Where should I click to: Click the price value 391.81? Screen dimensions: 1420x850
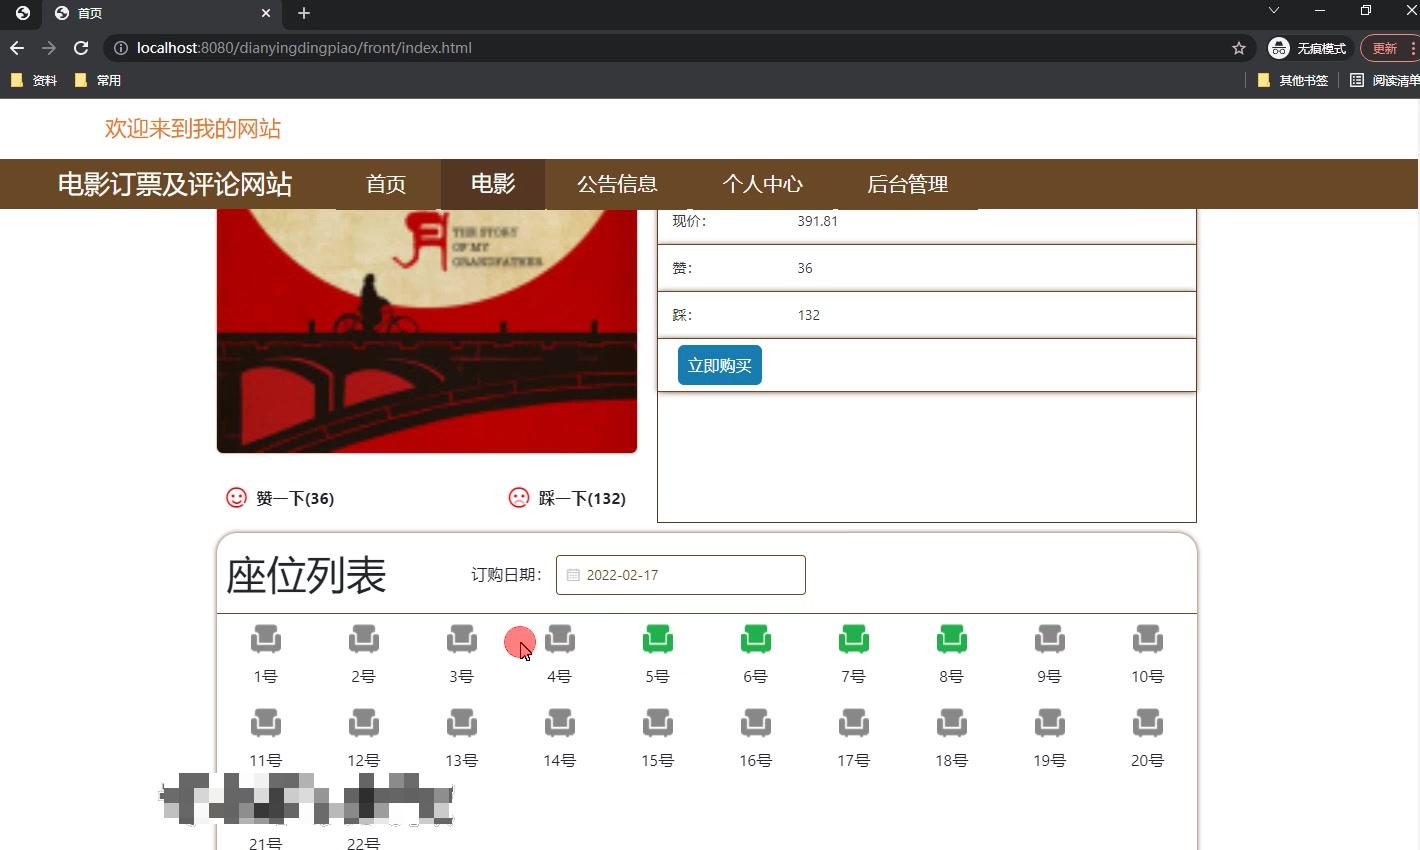[x=817, y=221]
